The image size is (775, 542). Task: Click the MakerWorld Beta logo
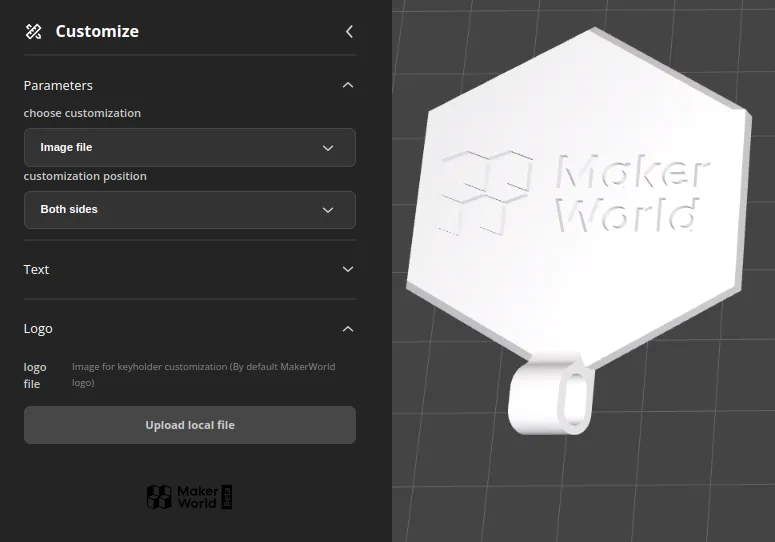tap(189, 497)
